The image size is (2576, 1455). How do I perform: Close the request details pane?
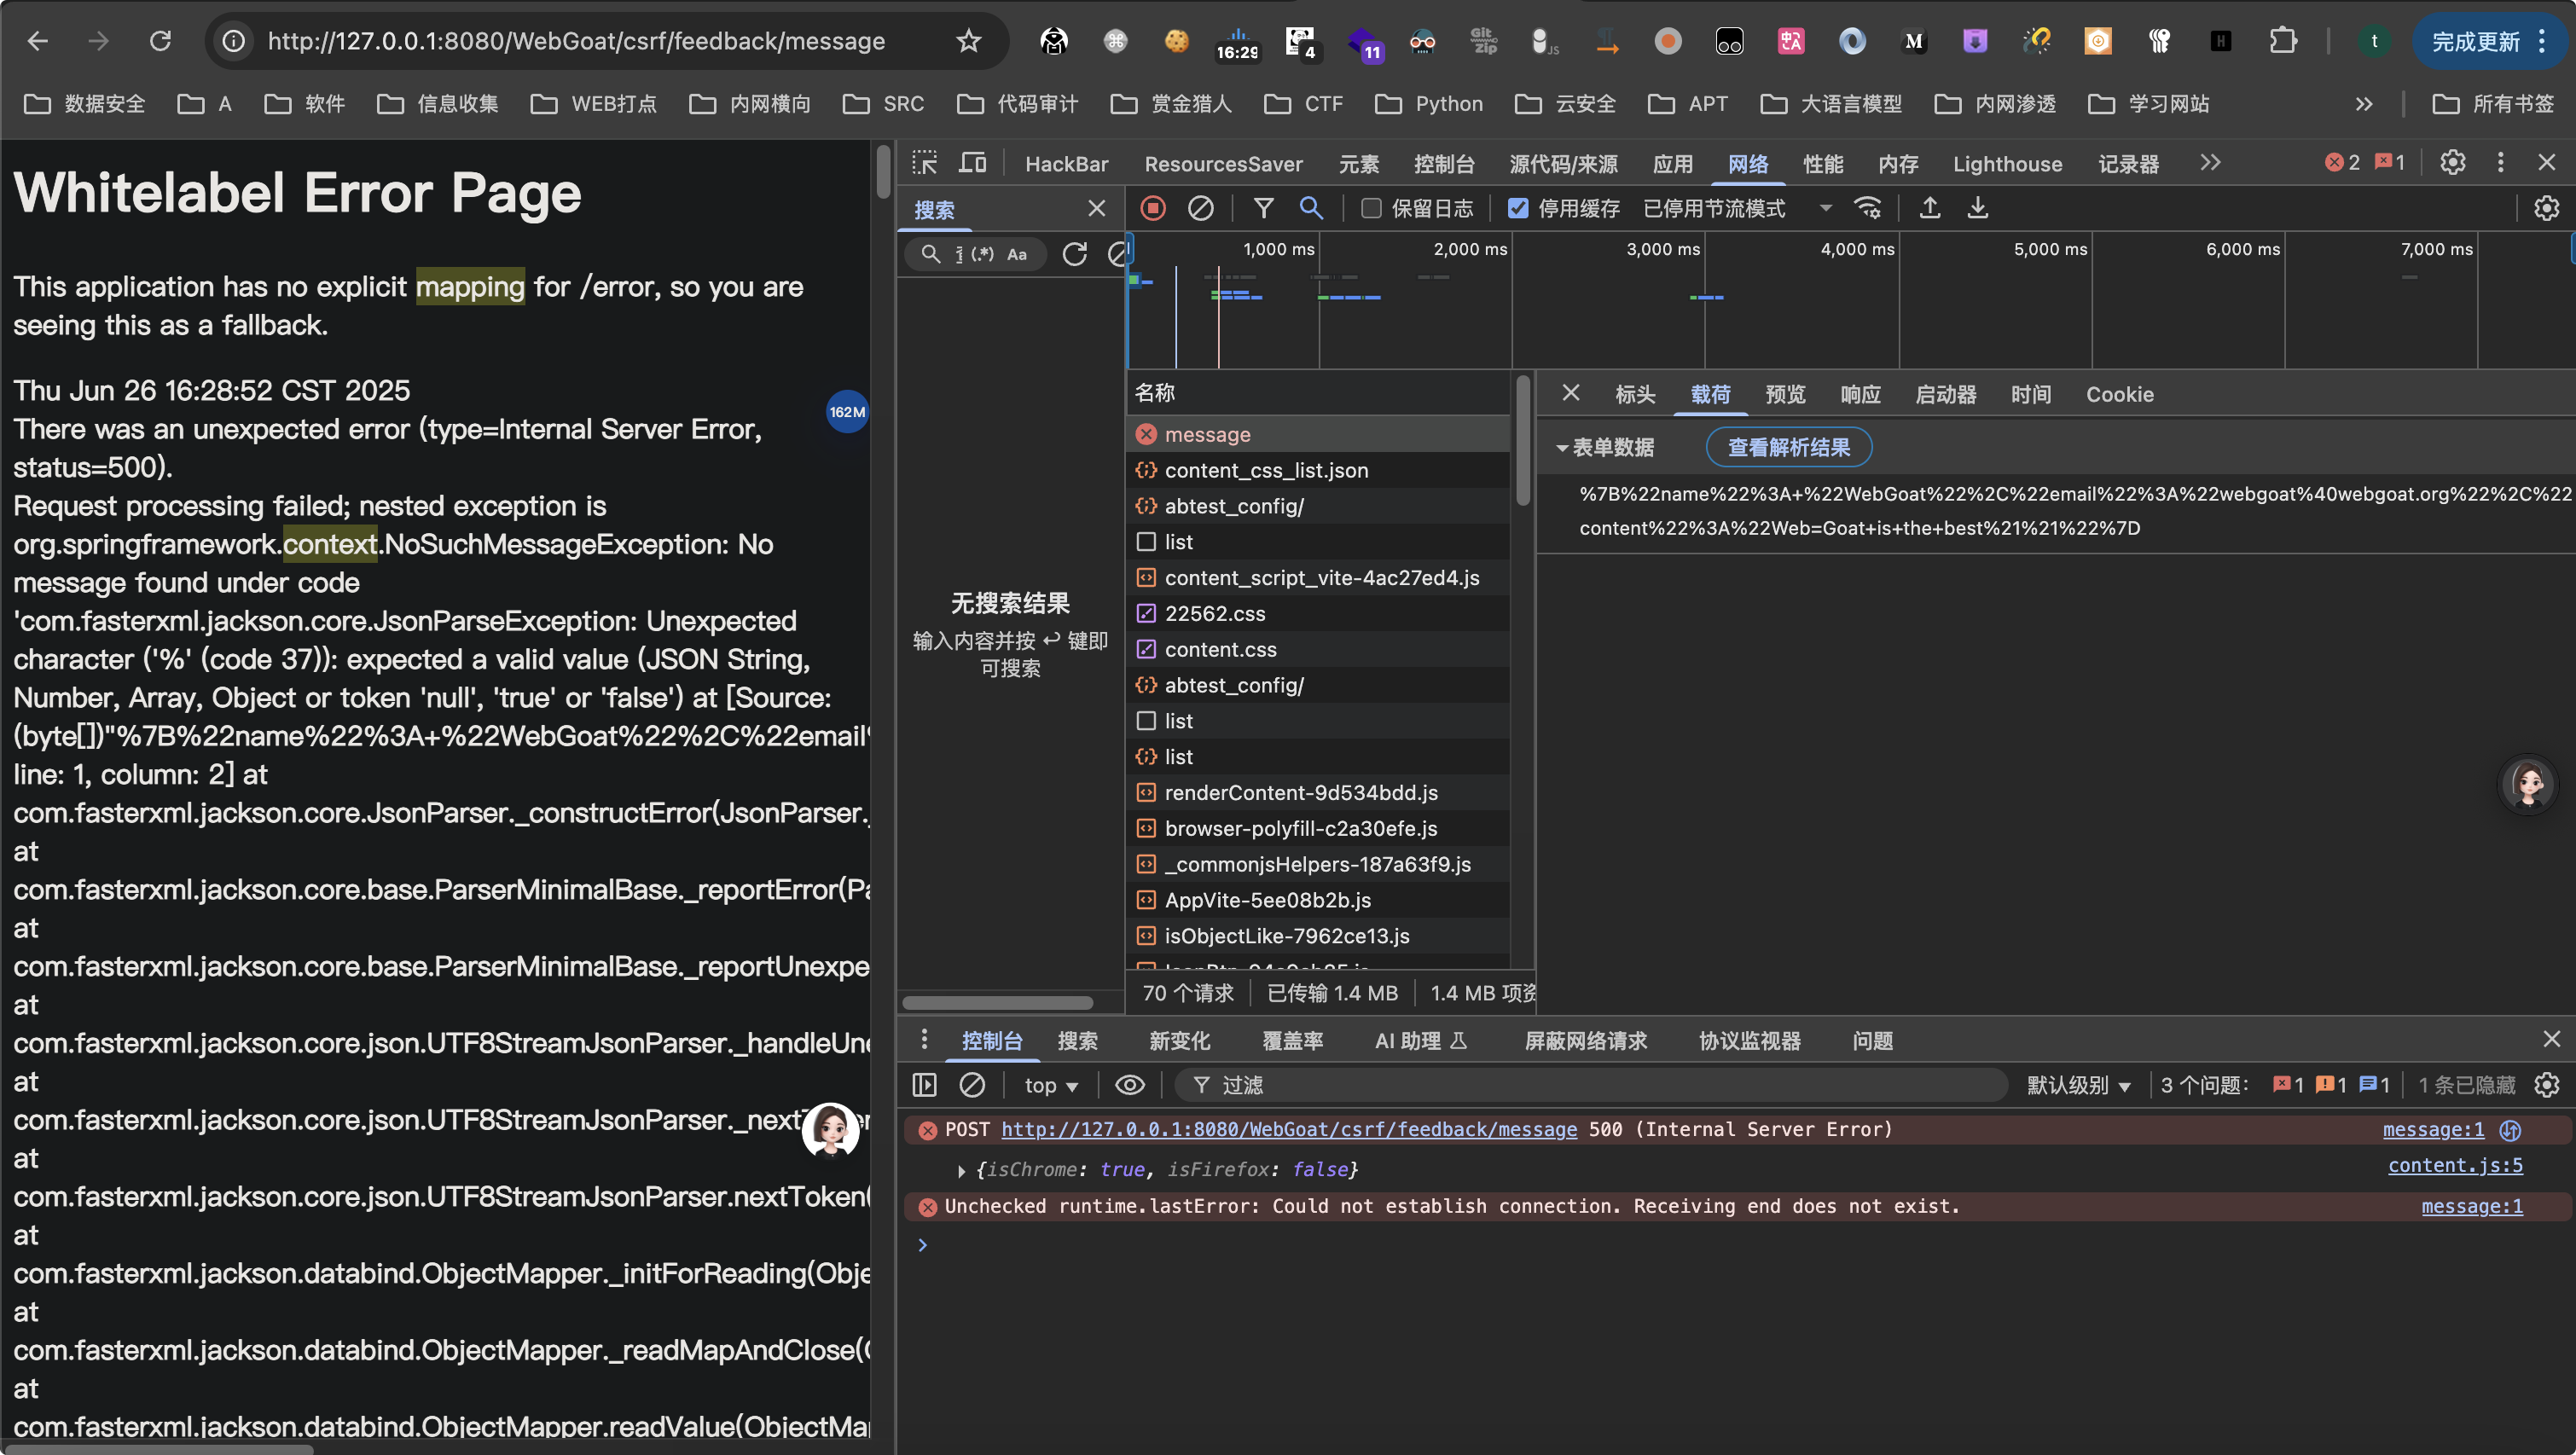[1570, 393]
